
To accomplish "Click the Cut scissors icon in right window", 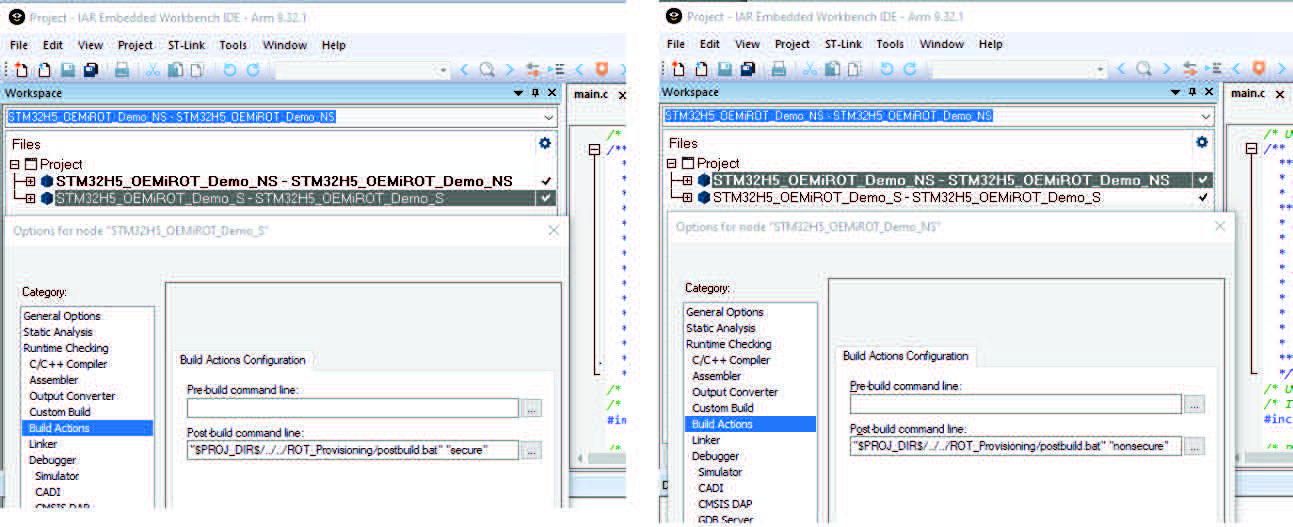I will [x=810, y=69].
